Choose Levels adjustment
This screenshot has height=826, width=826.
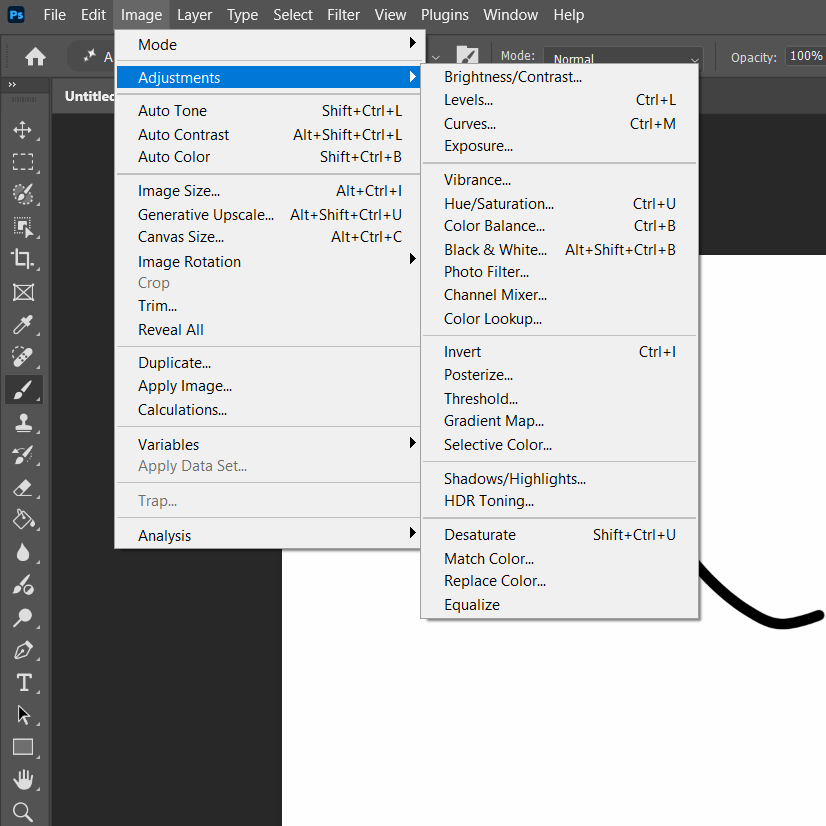pos(559,100)
